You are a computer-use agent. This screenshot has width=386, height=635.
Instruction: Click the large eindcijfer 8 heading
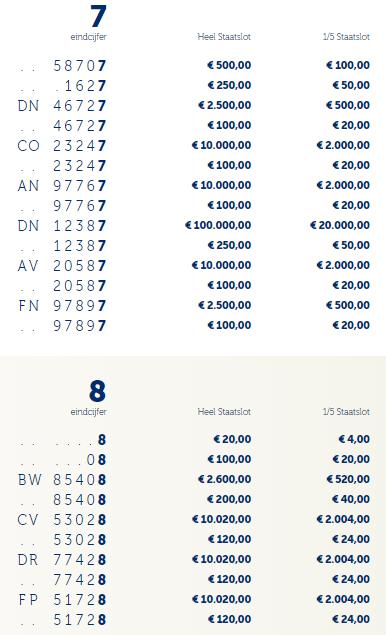coord(98,391)
